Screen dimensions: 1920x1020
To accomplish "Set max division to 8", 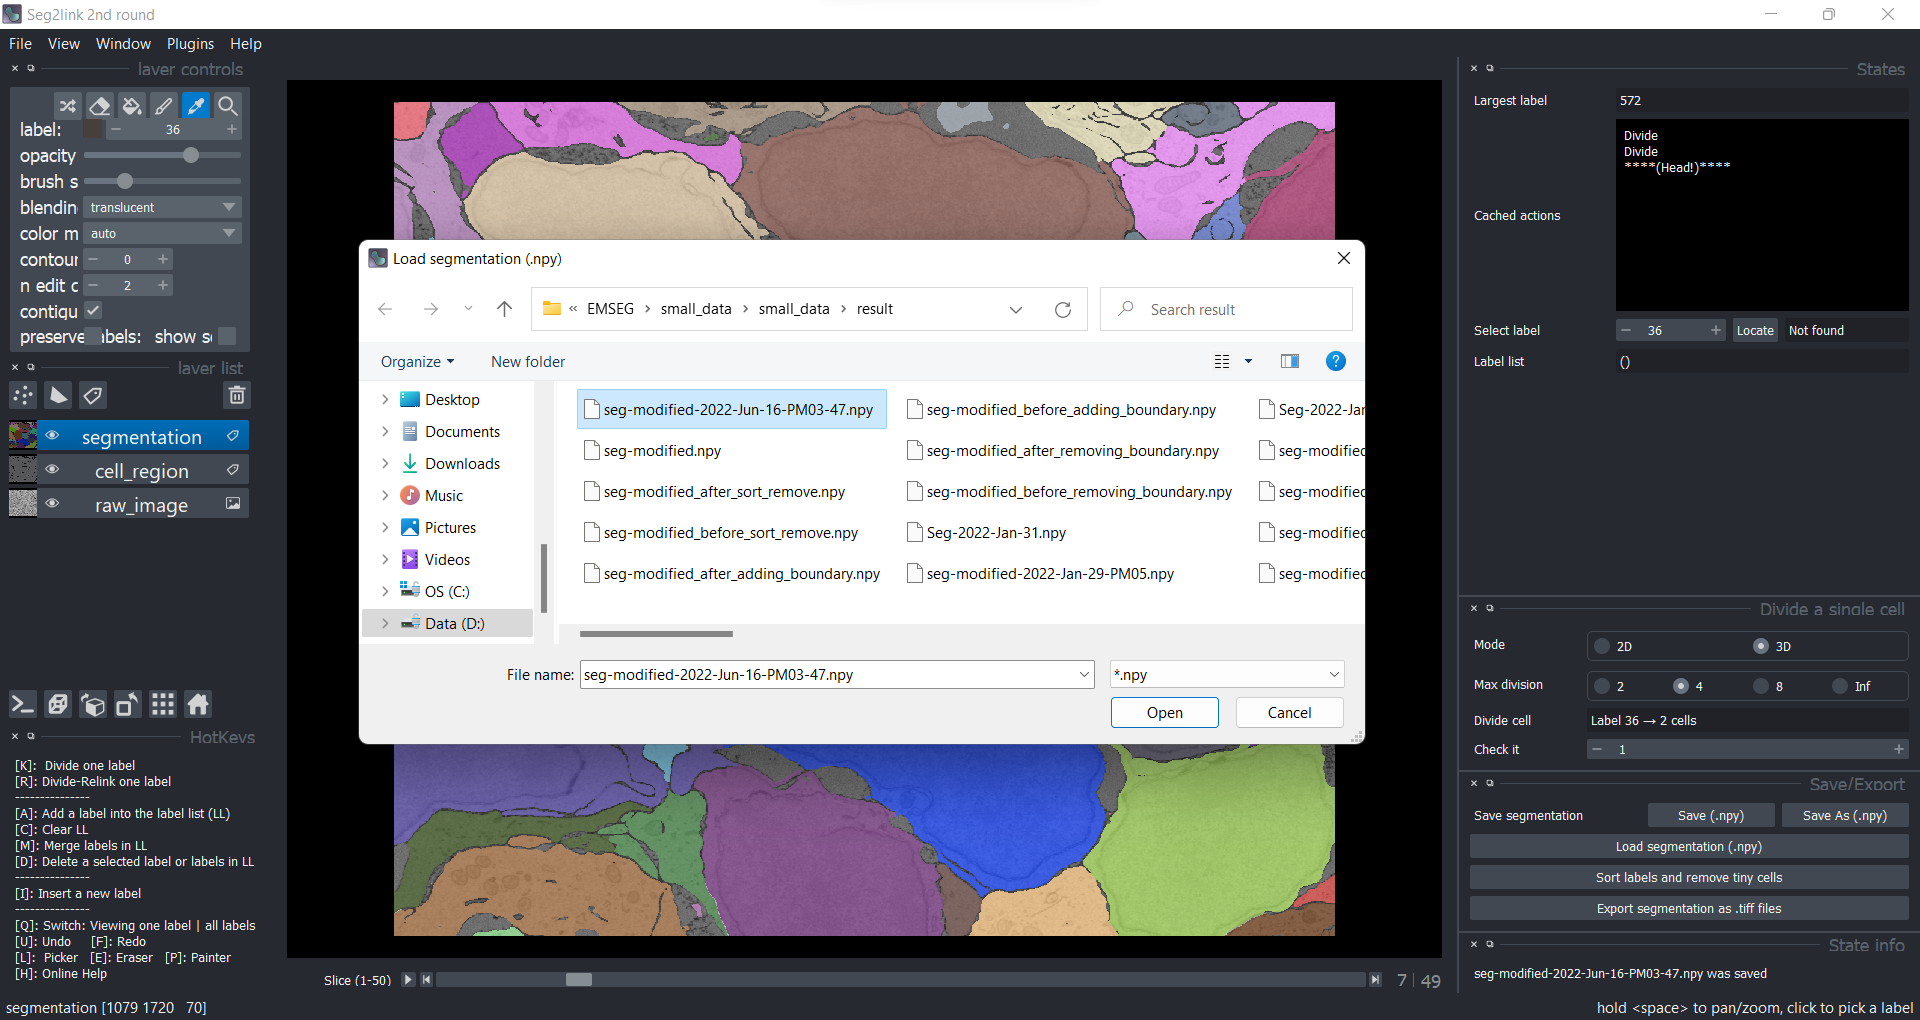I will coord(1761,686).
